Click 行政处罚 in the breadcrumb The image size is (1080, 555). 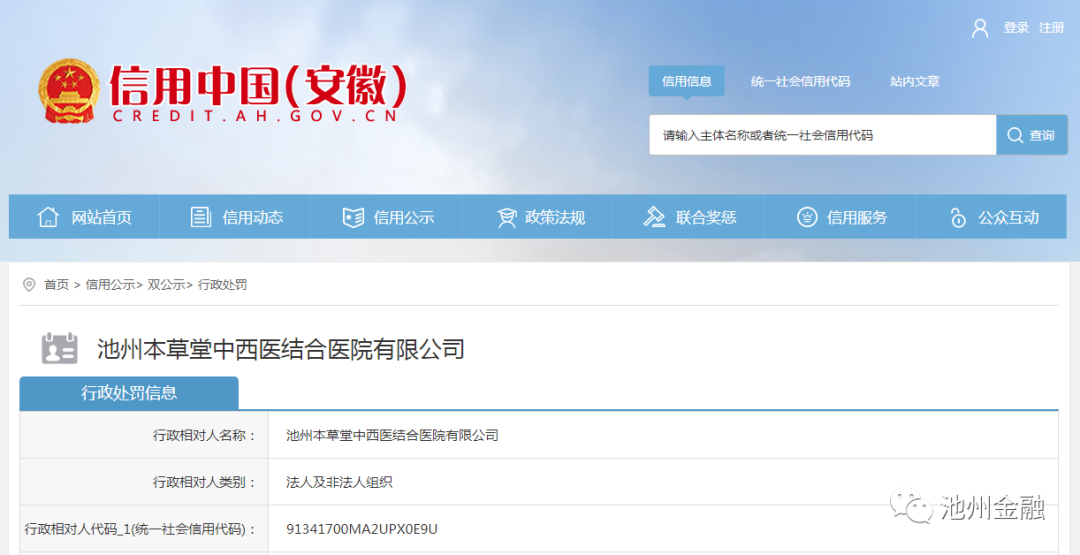(x=222, y=284)
